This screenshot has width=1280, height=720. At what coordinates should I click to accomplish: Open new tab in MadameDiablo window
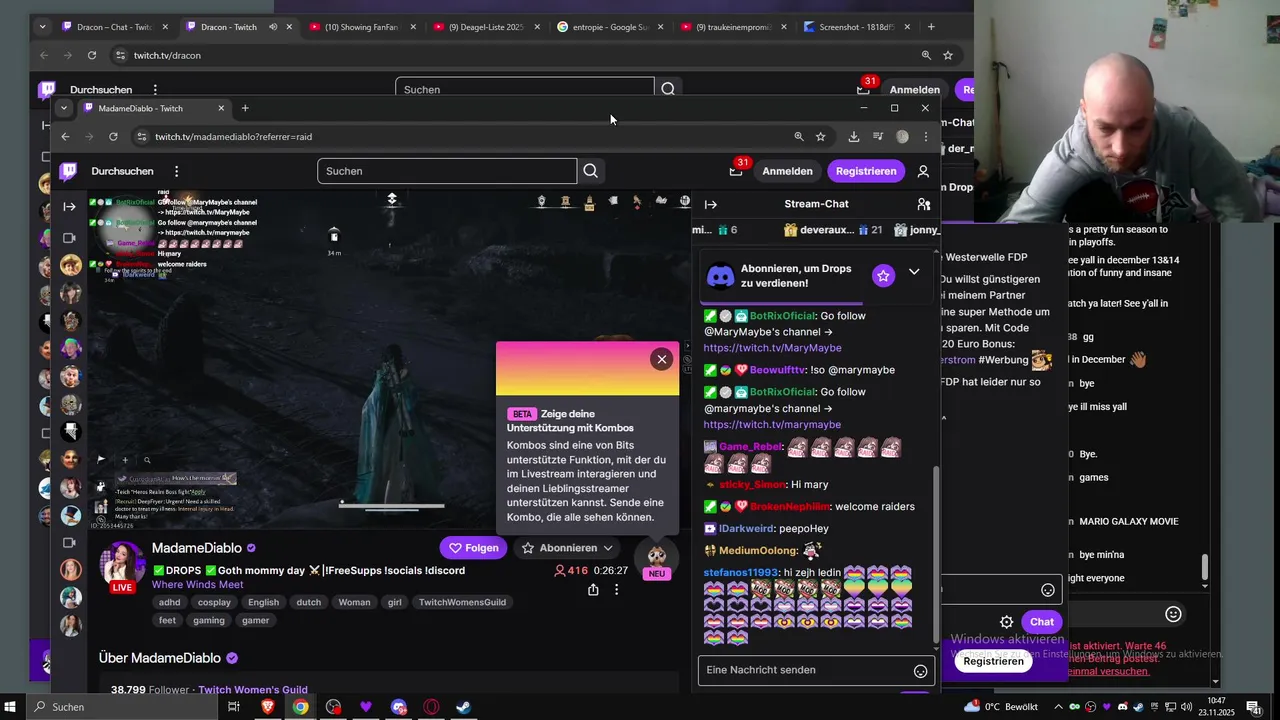[x=245, y=108]
